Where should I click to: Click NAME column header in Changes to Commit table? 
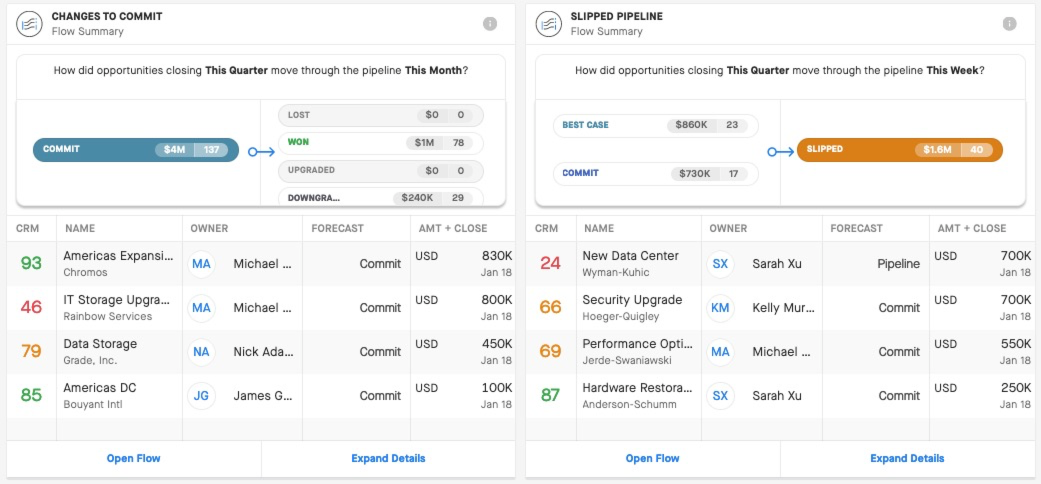80,228
